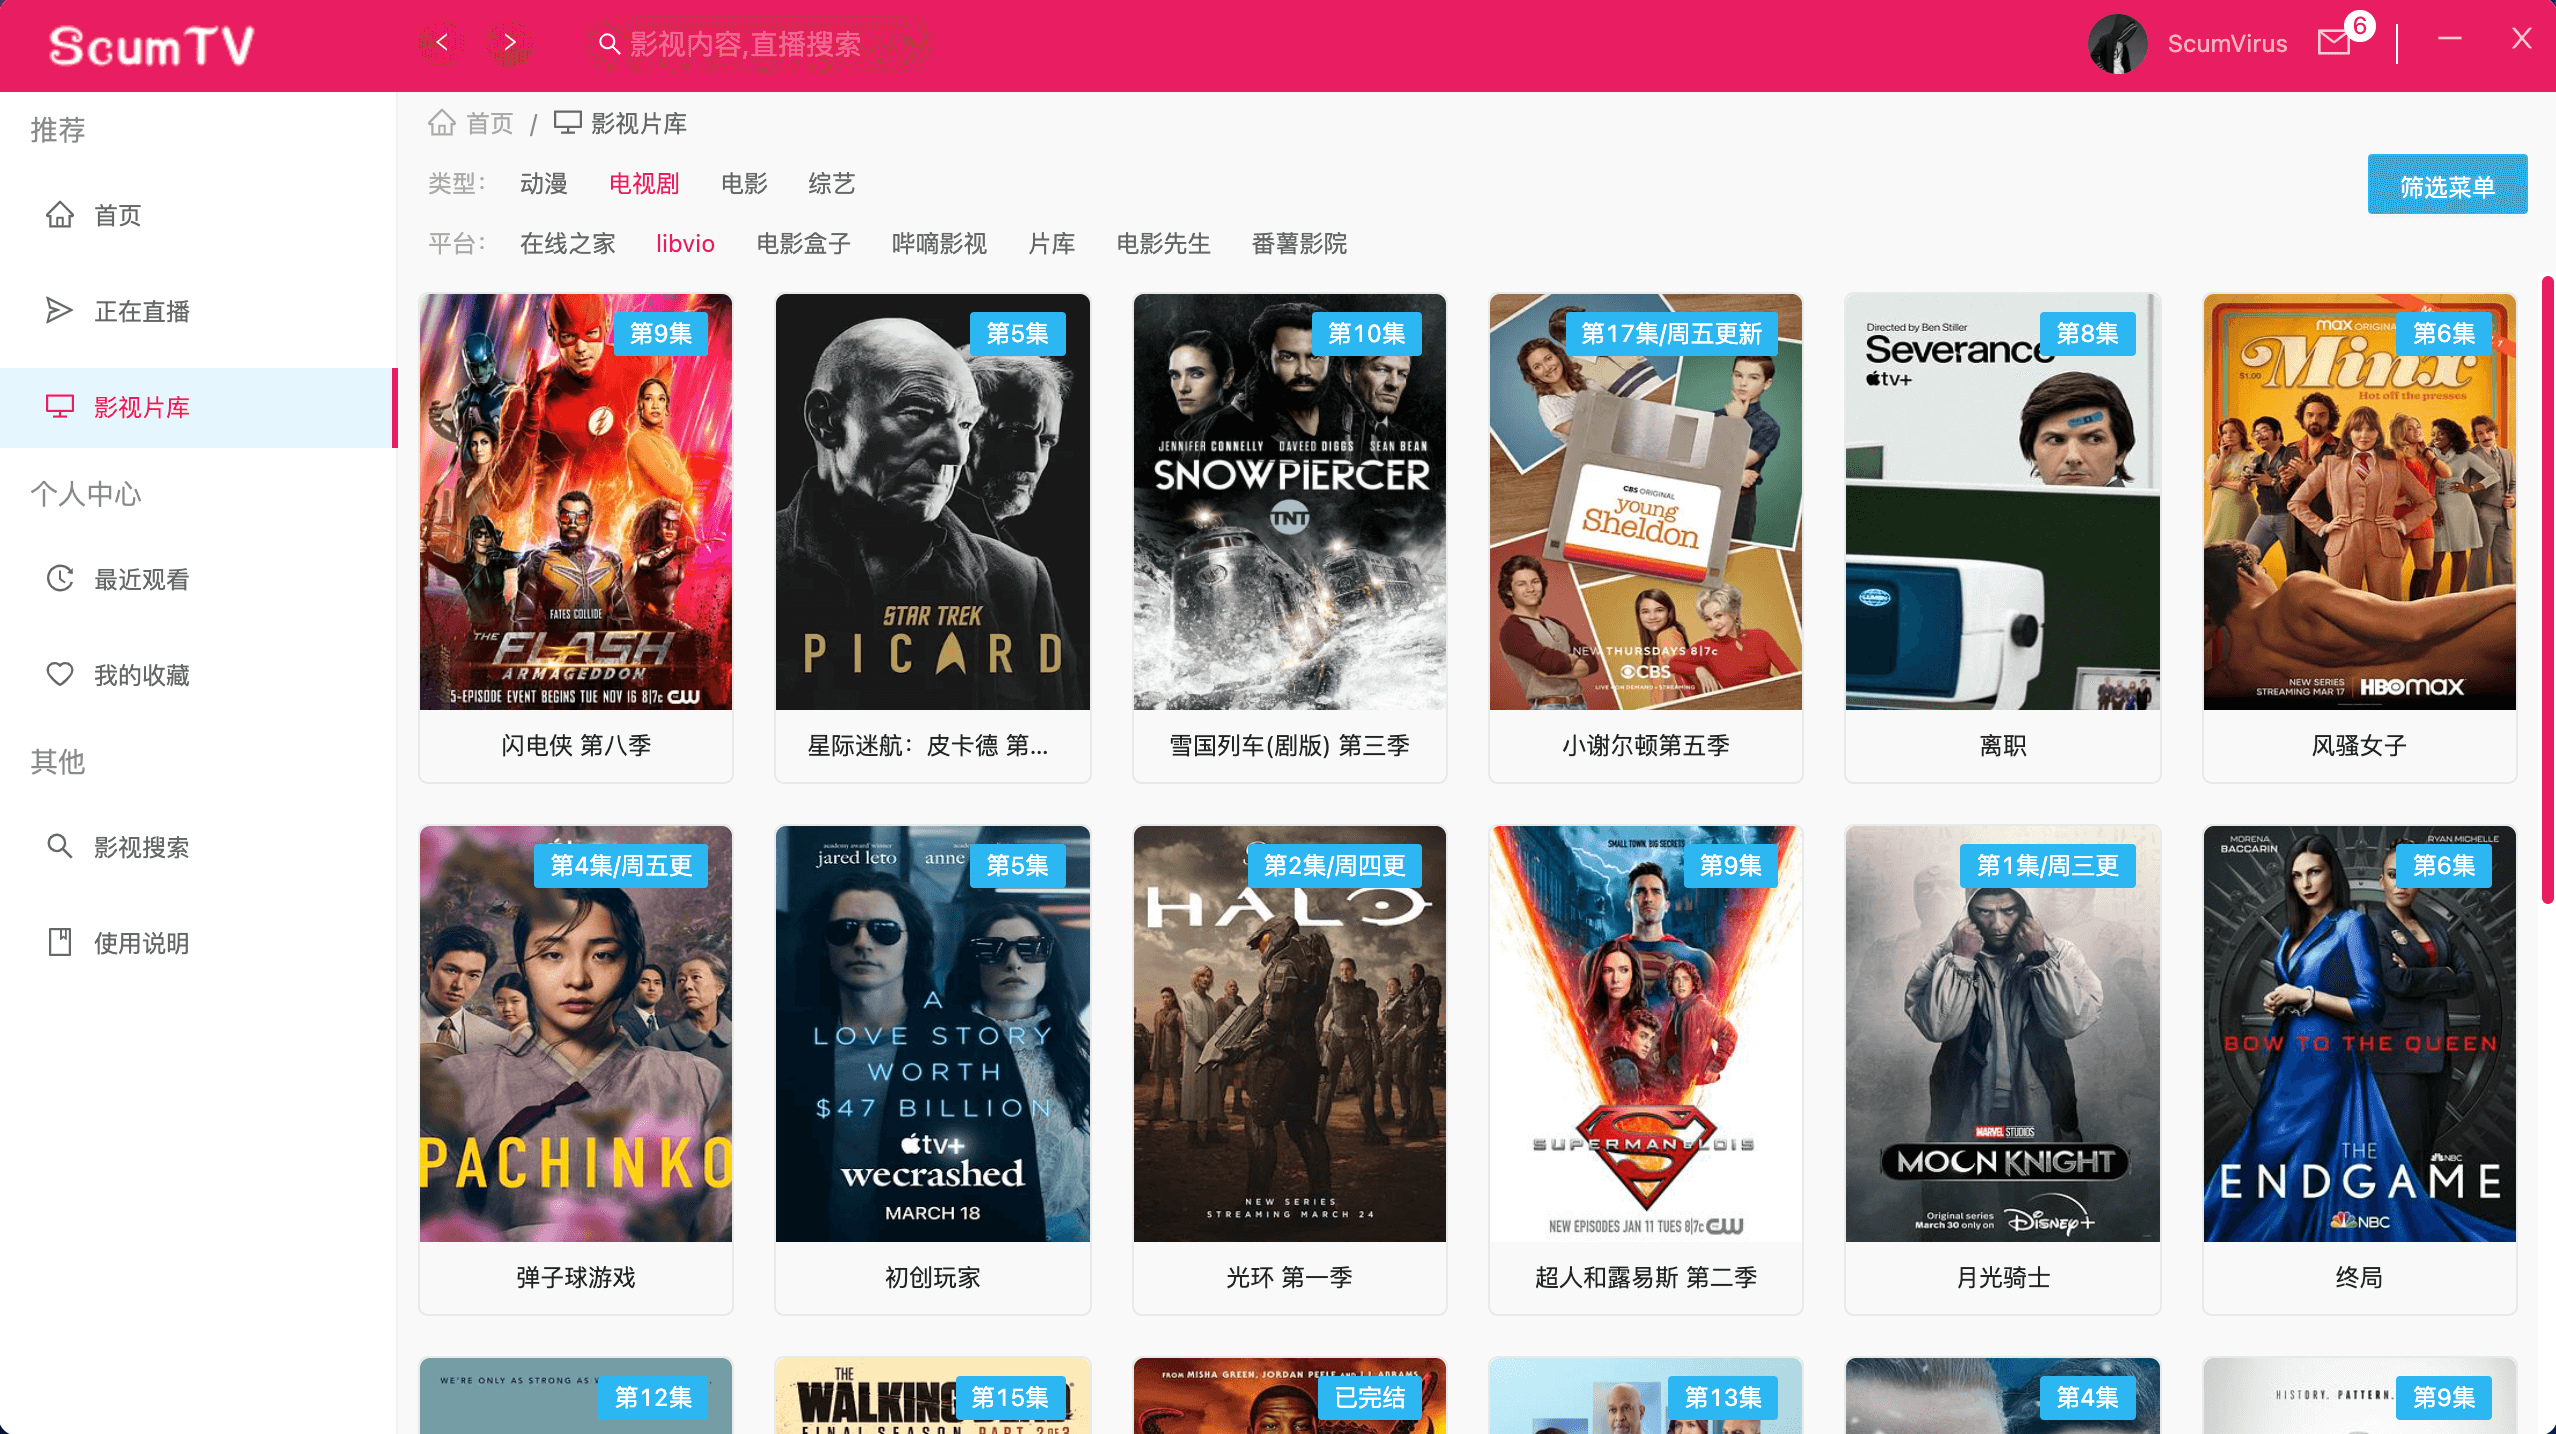
Task: Open 最近观看 recent history
Action: click(141, 579)
